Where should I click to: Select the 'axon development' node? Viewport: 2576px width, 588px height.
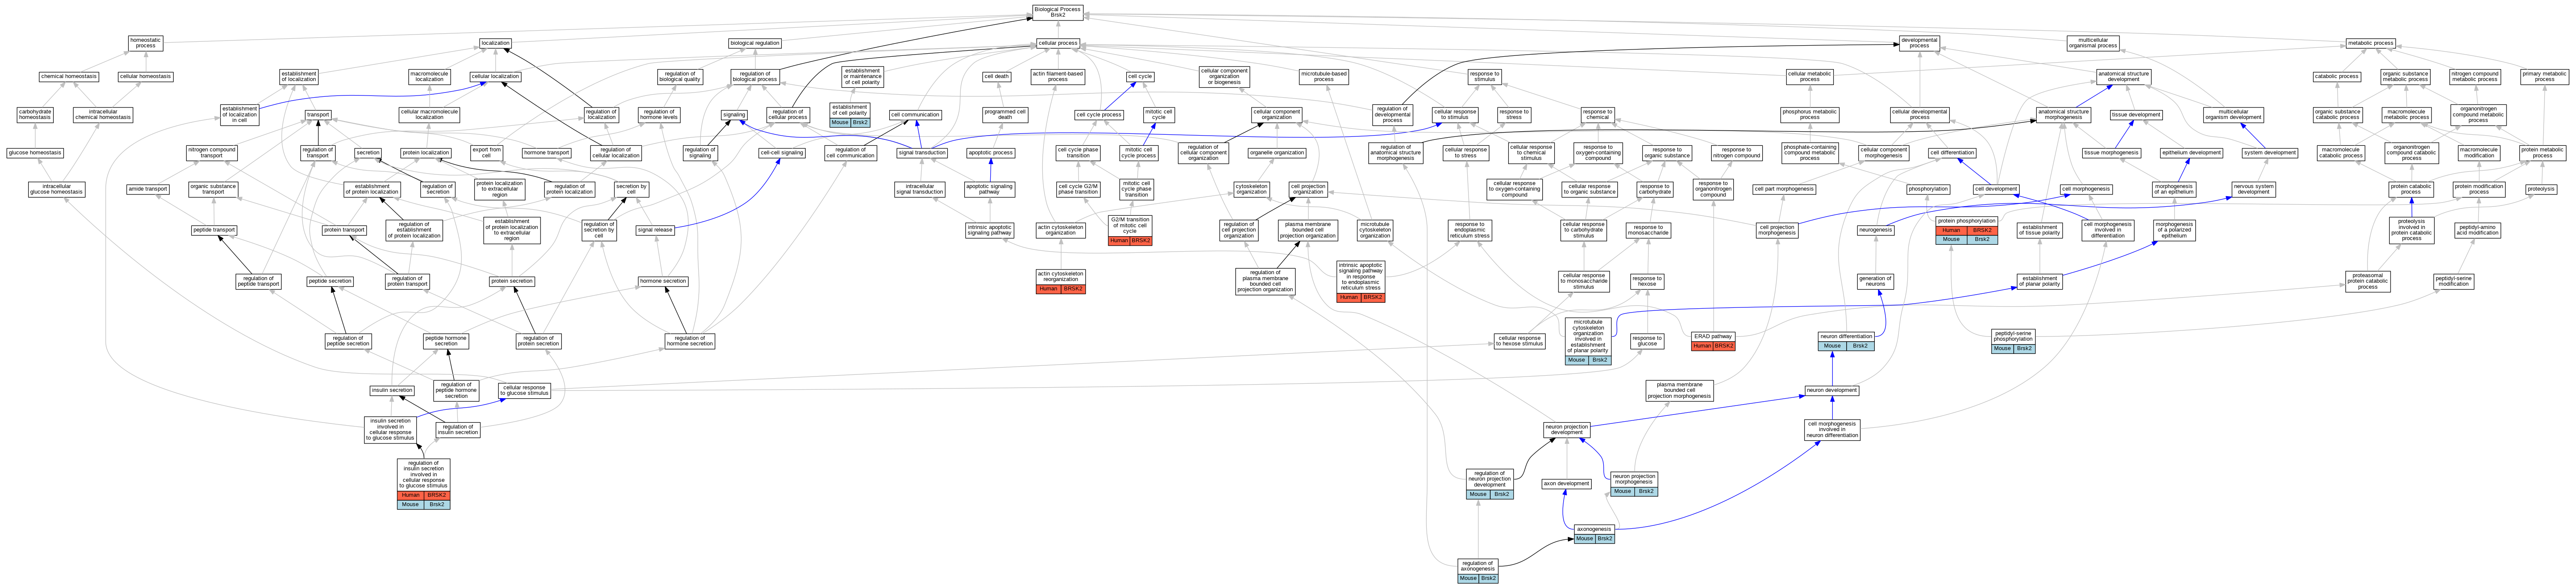click(x=1566, y=484)
